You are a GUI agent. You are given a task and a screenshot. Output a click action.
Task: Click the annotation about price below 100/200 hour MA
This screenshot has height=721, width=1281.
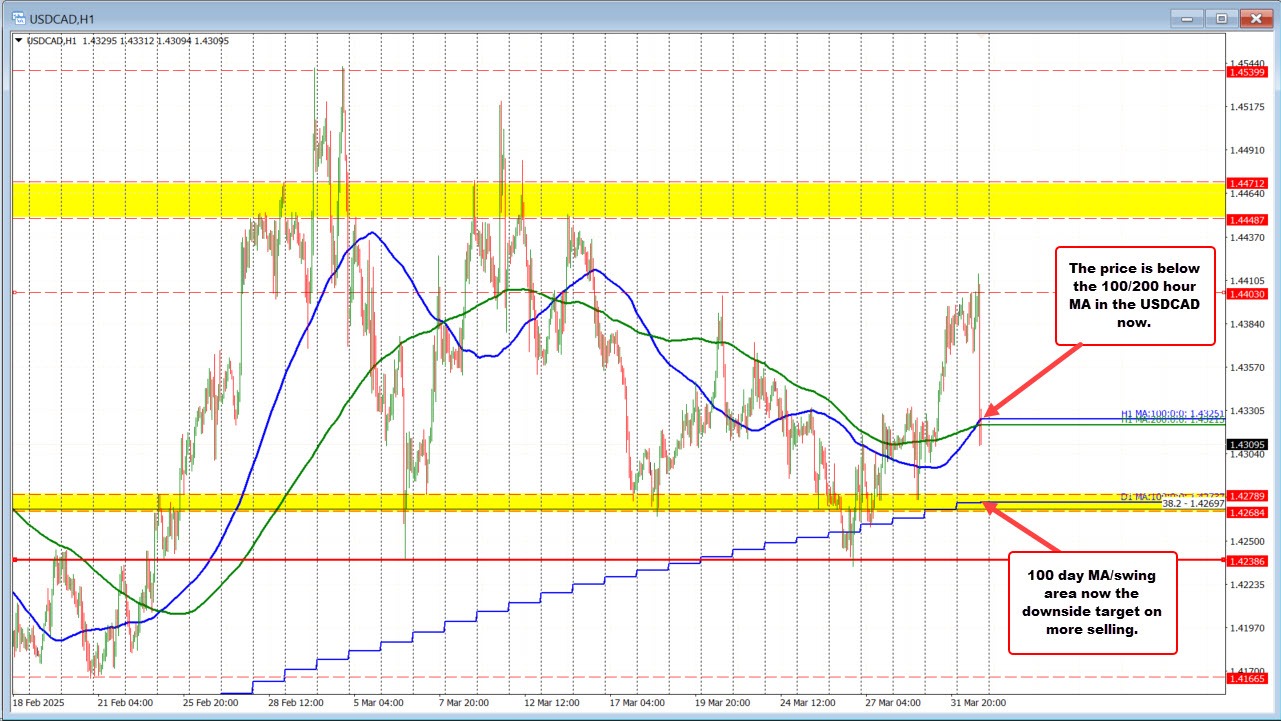pos(1135,298)
